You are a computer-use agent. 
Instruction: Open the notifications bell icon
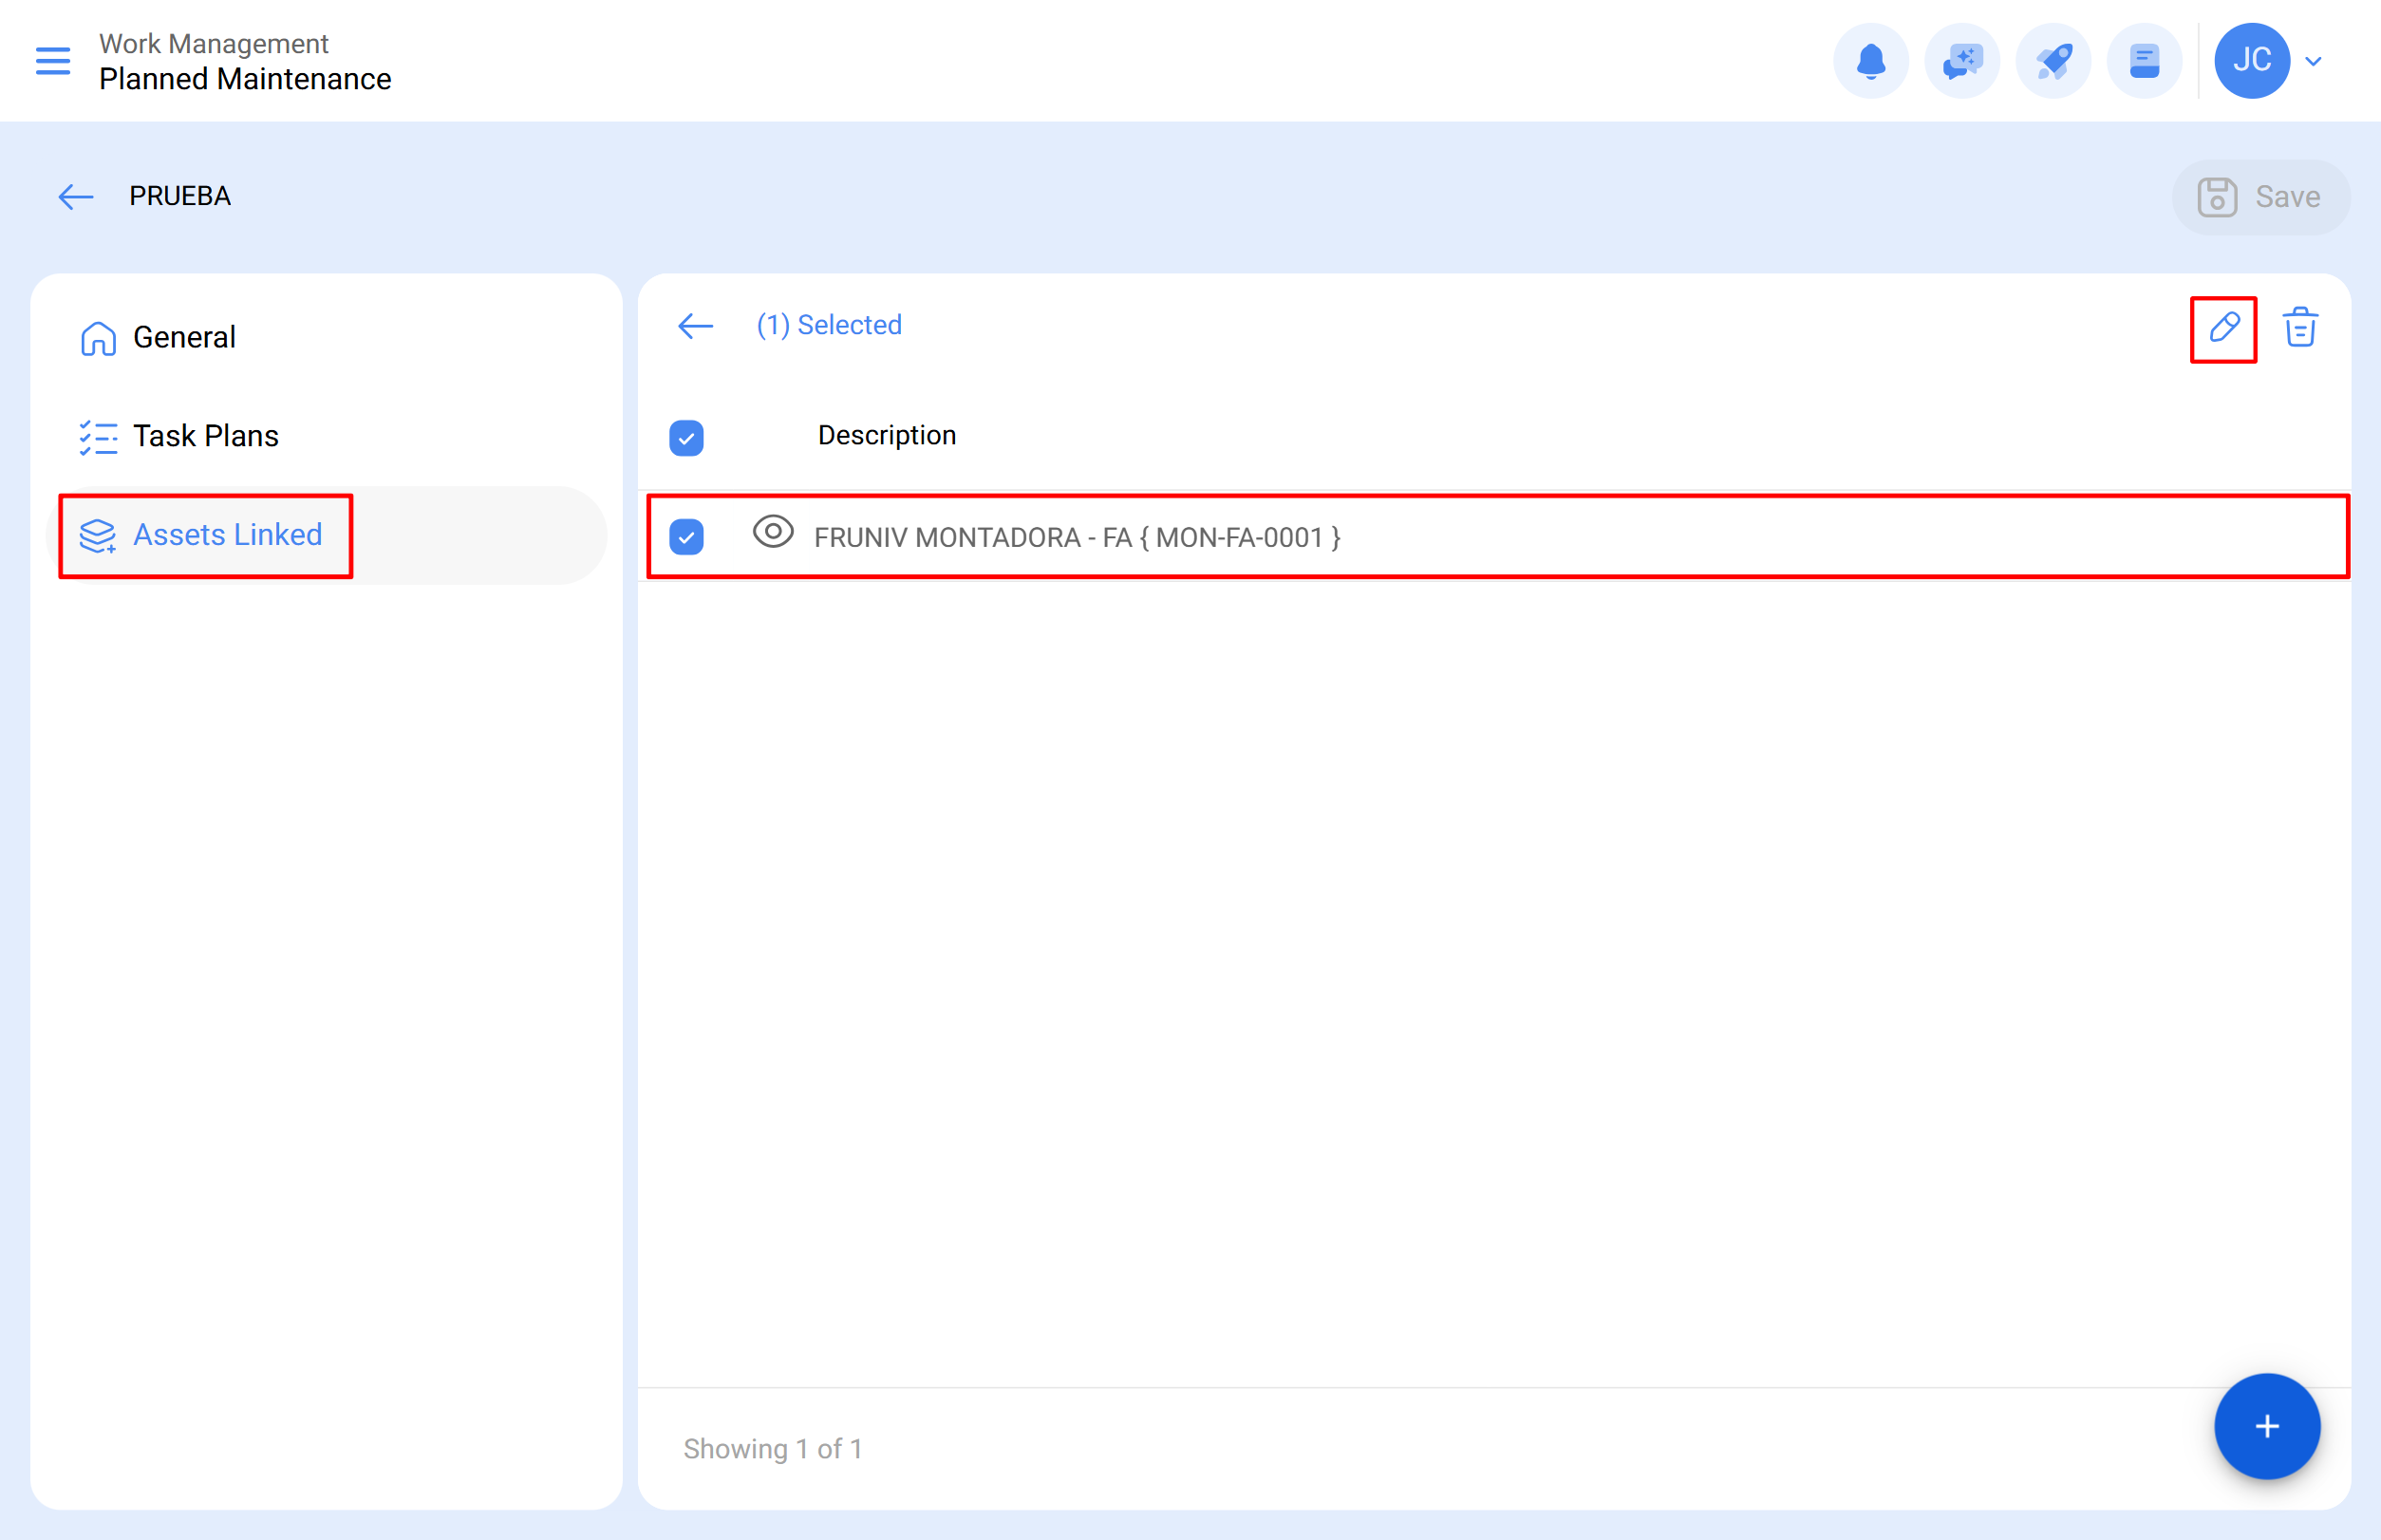tap(1871, 60)
